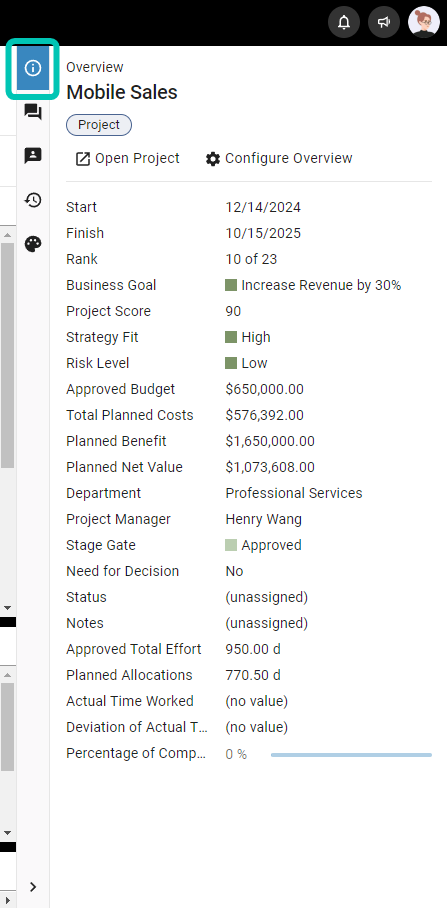Open the Overview info panel icon

coord(33,68)
